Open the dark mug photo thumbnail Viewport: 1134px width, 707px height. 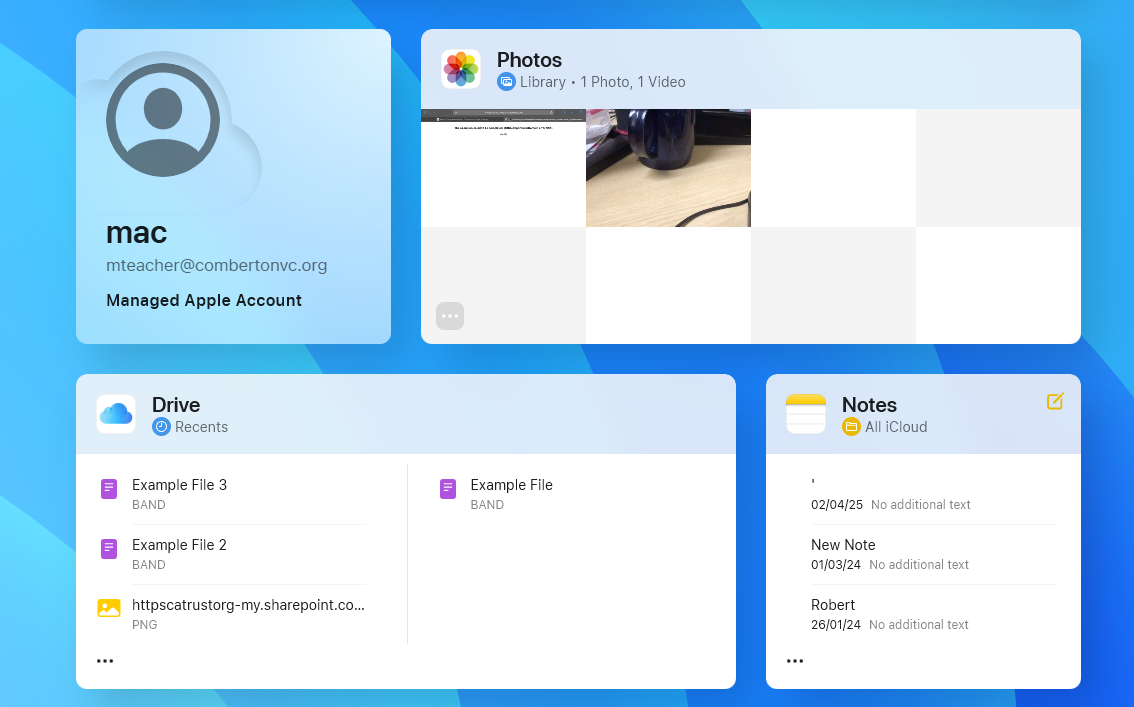tap(668, 168)
